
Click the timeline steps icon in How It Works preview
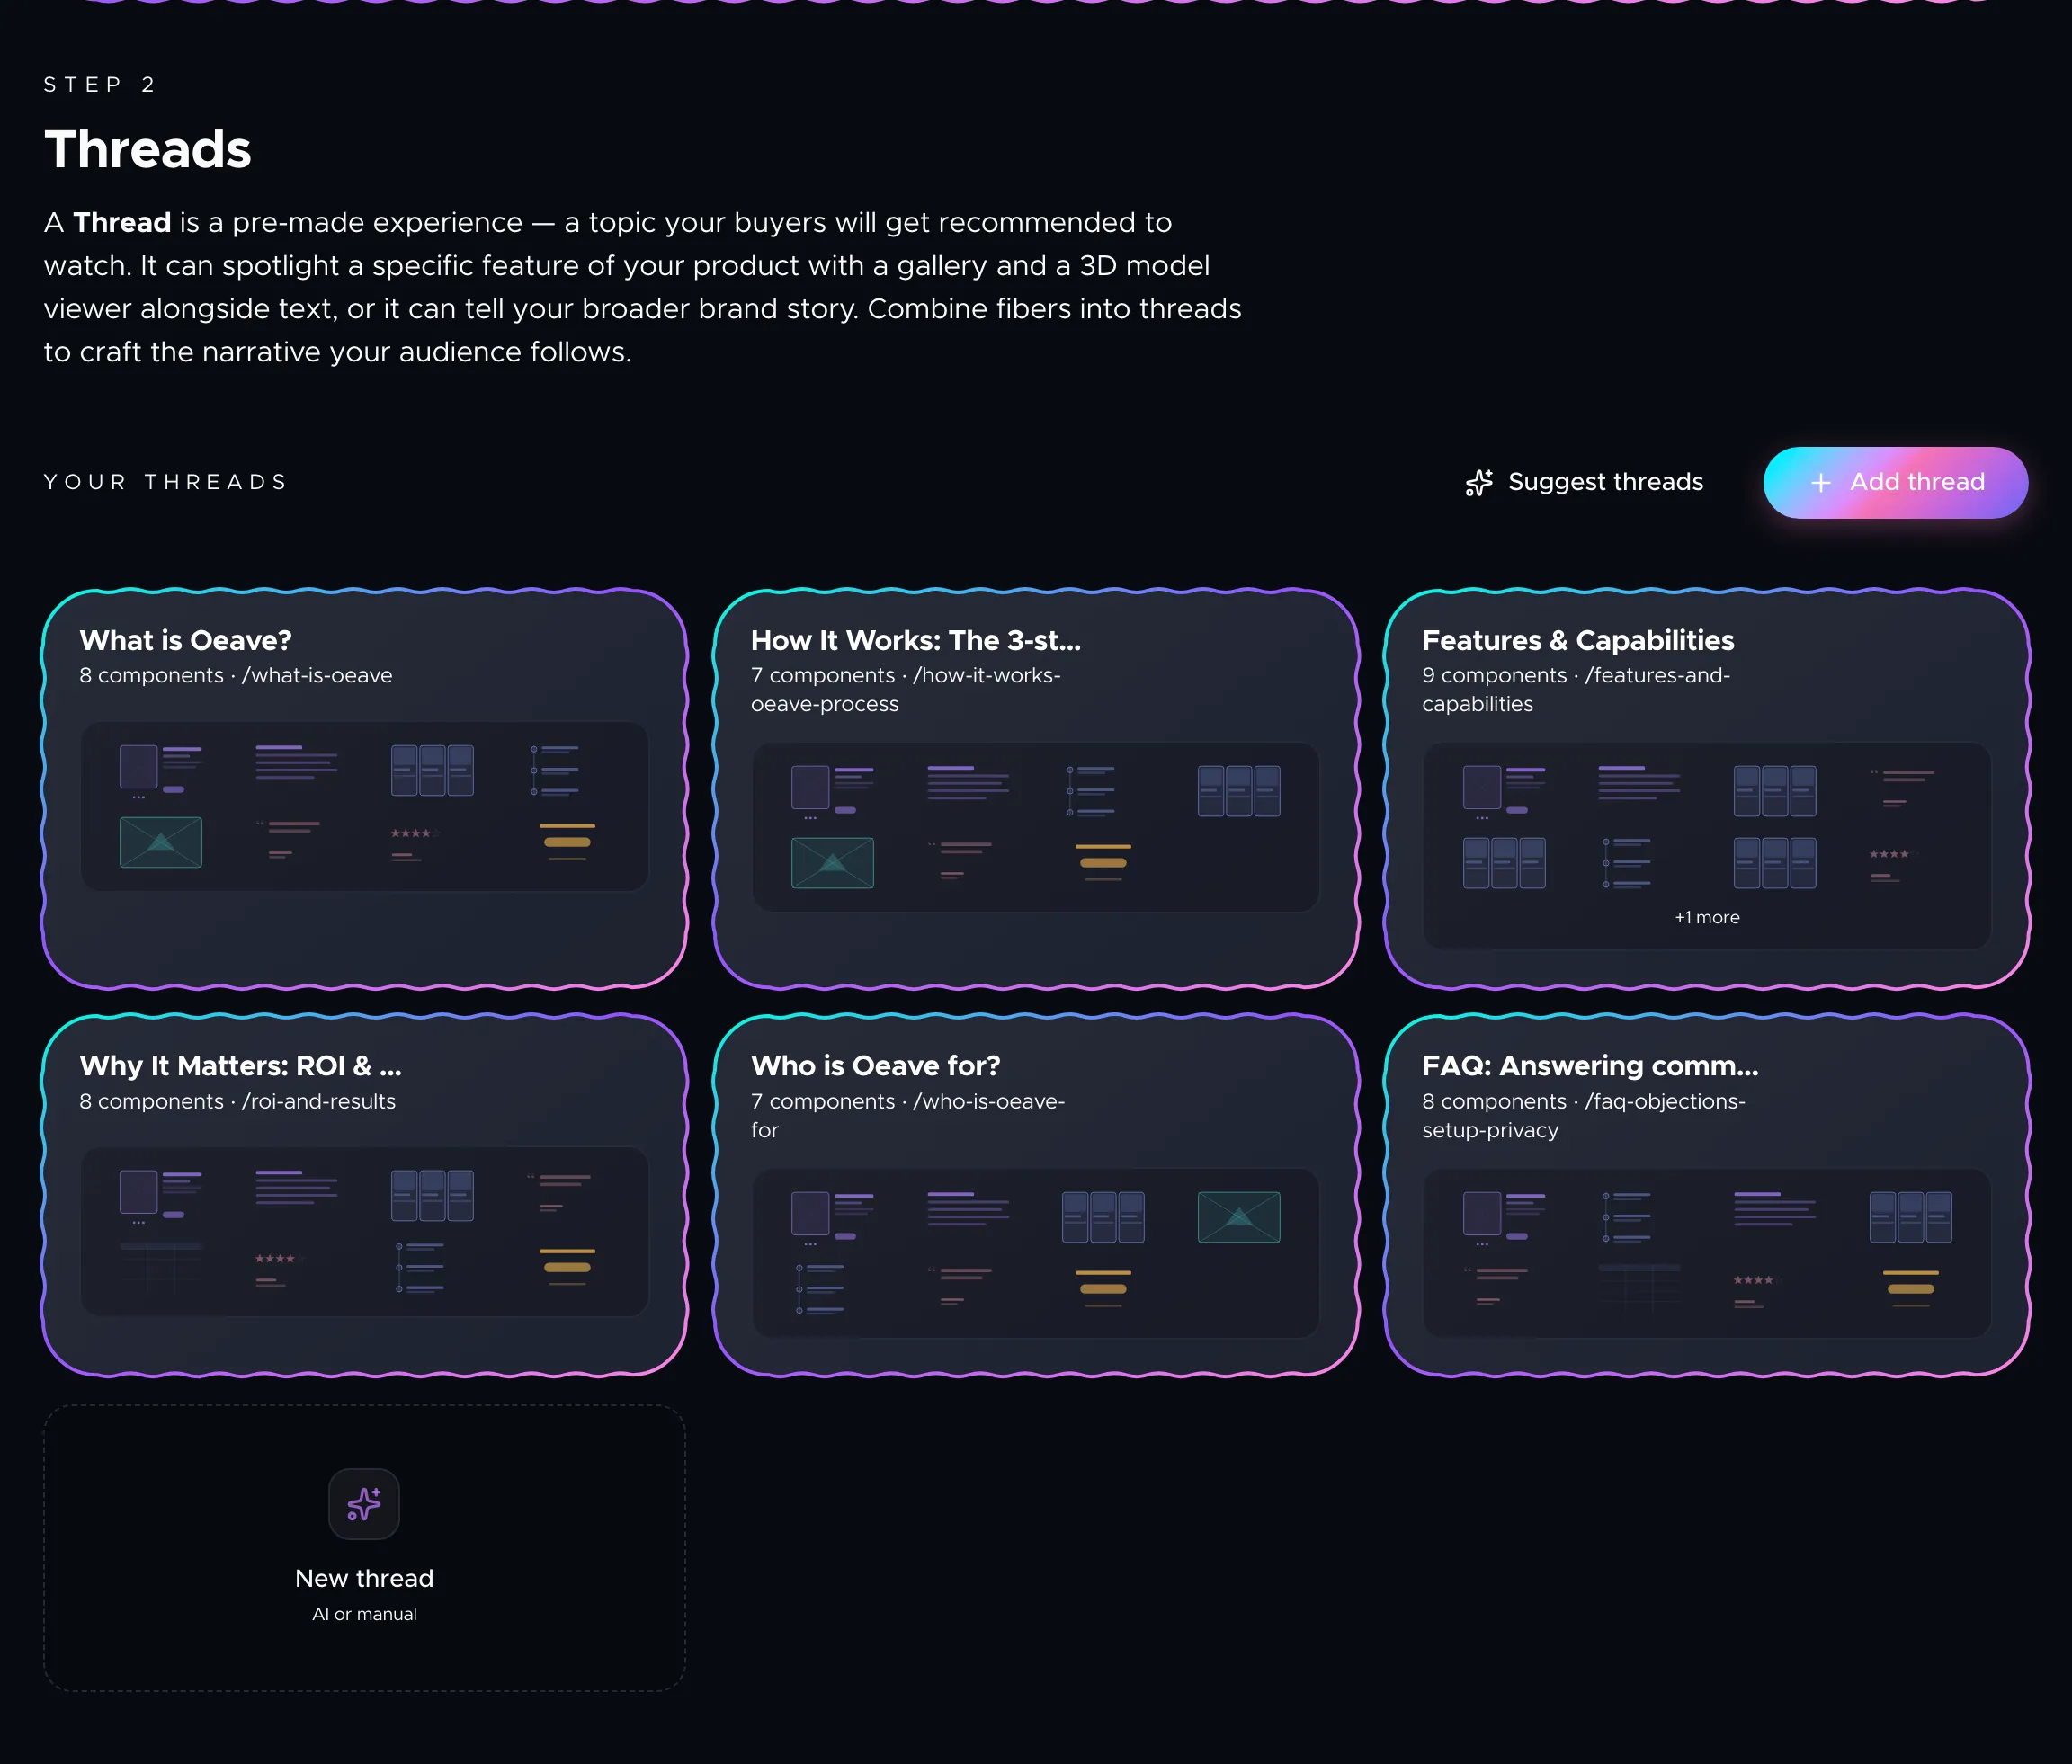tap(1091, 791)
